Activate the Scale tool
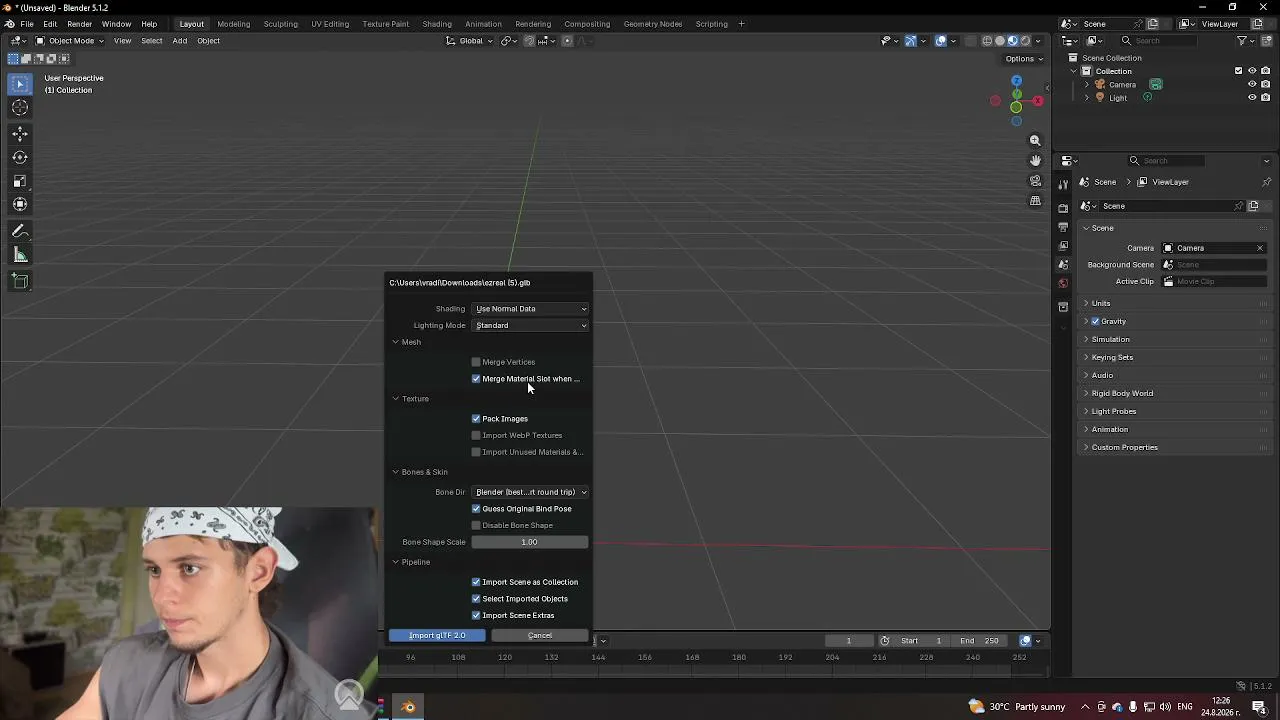The height and width of the screenshot is (720, 1280). pyautogui.click(x=20, y=181)
